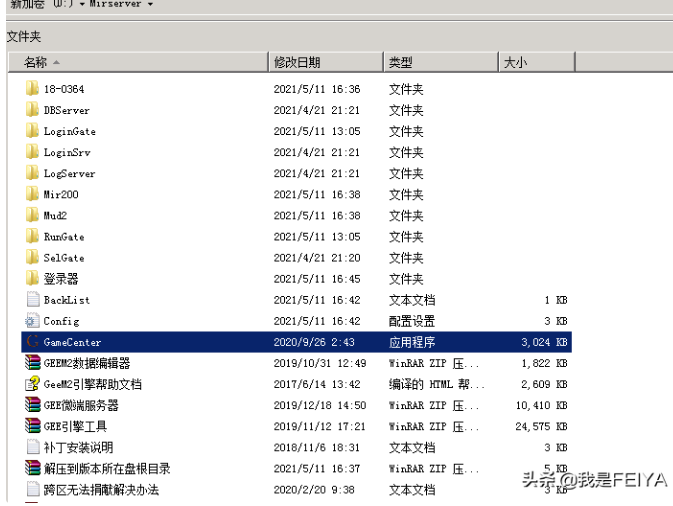Viewport: 673px width, 506px height.
Task: Select the RunGate folder name
Action: (64, 236)
